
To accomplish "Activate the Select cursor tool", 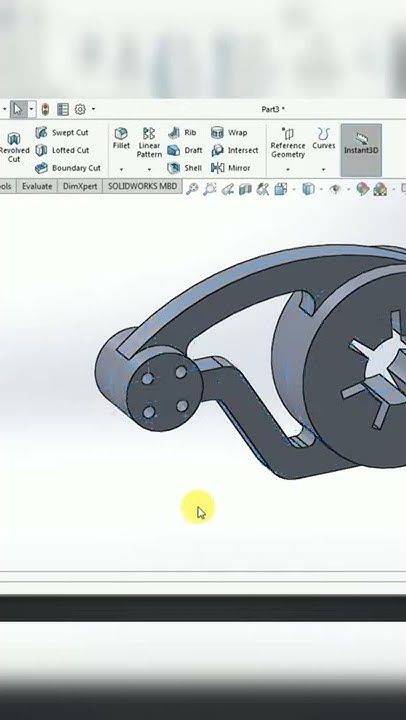I will 18,109.
